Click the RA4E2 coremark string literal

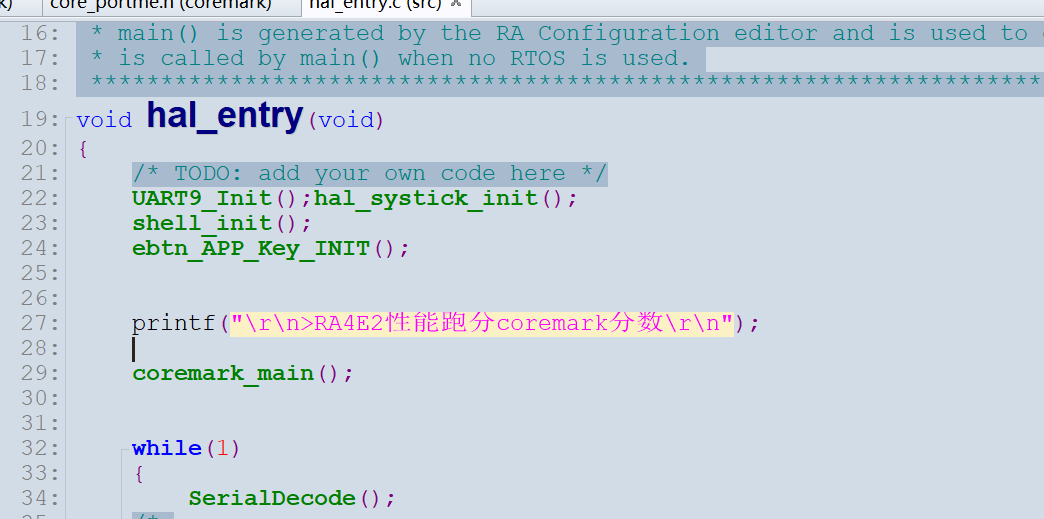click(x=481, y=324)
